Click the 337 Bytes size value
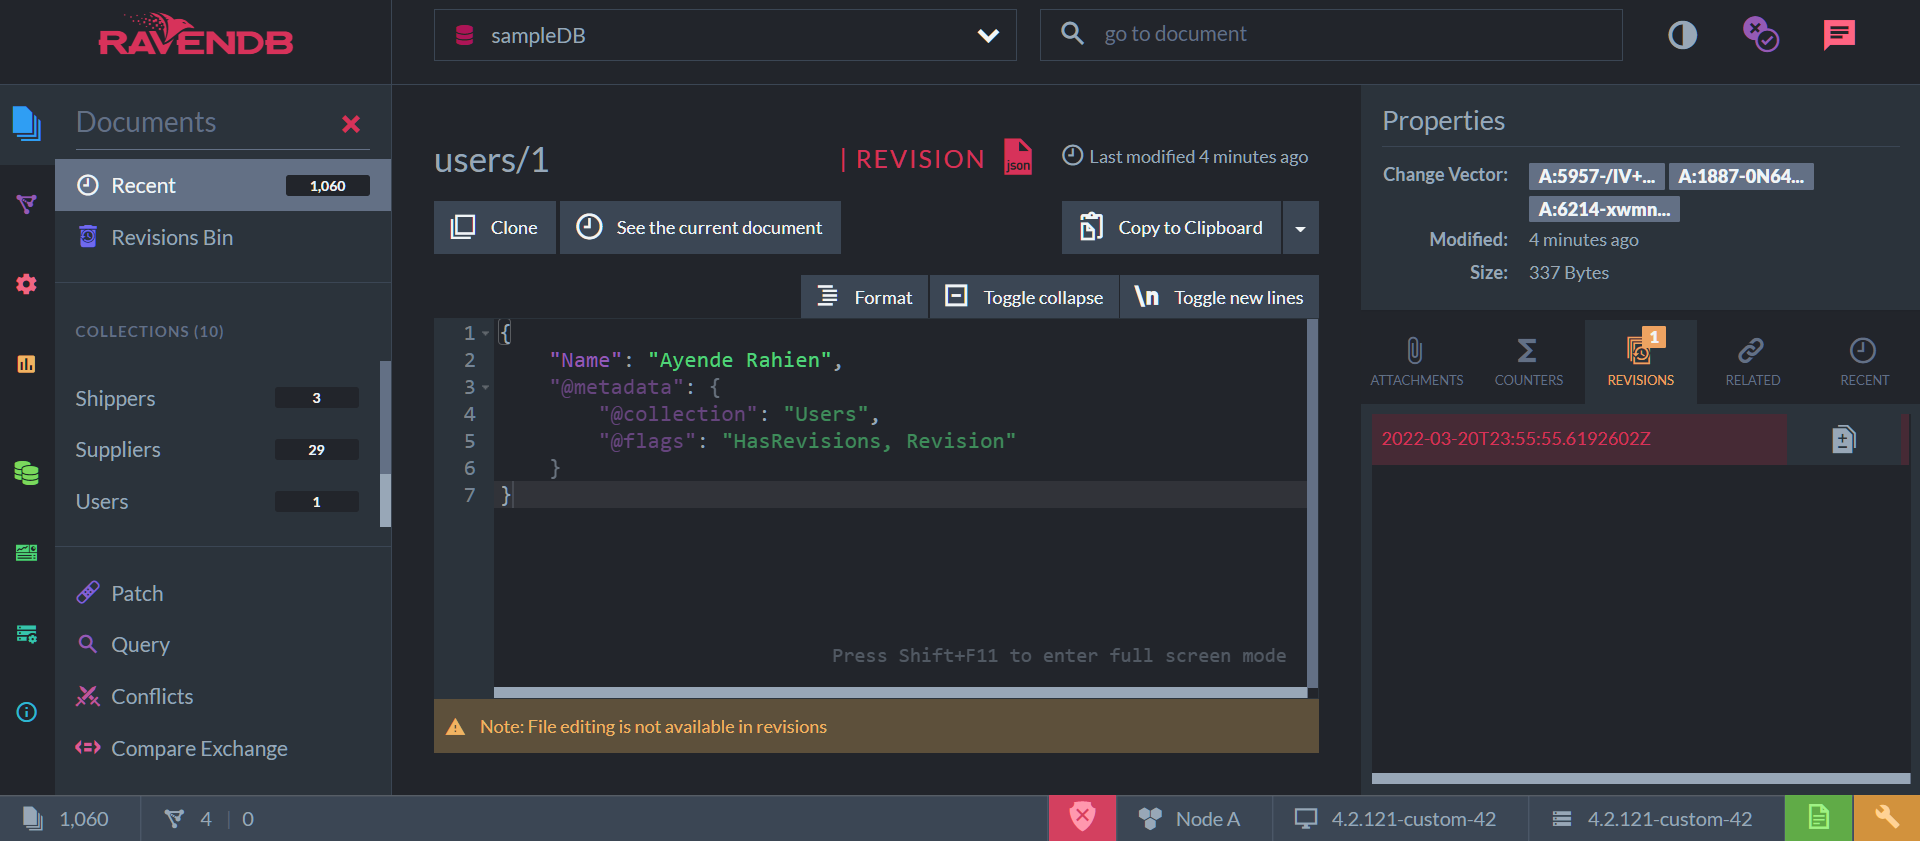Viewport: 1920px width, 841px height. pos(1568,272)
